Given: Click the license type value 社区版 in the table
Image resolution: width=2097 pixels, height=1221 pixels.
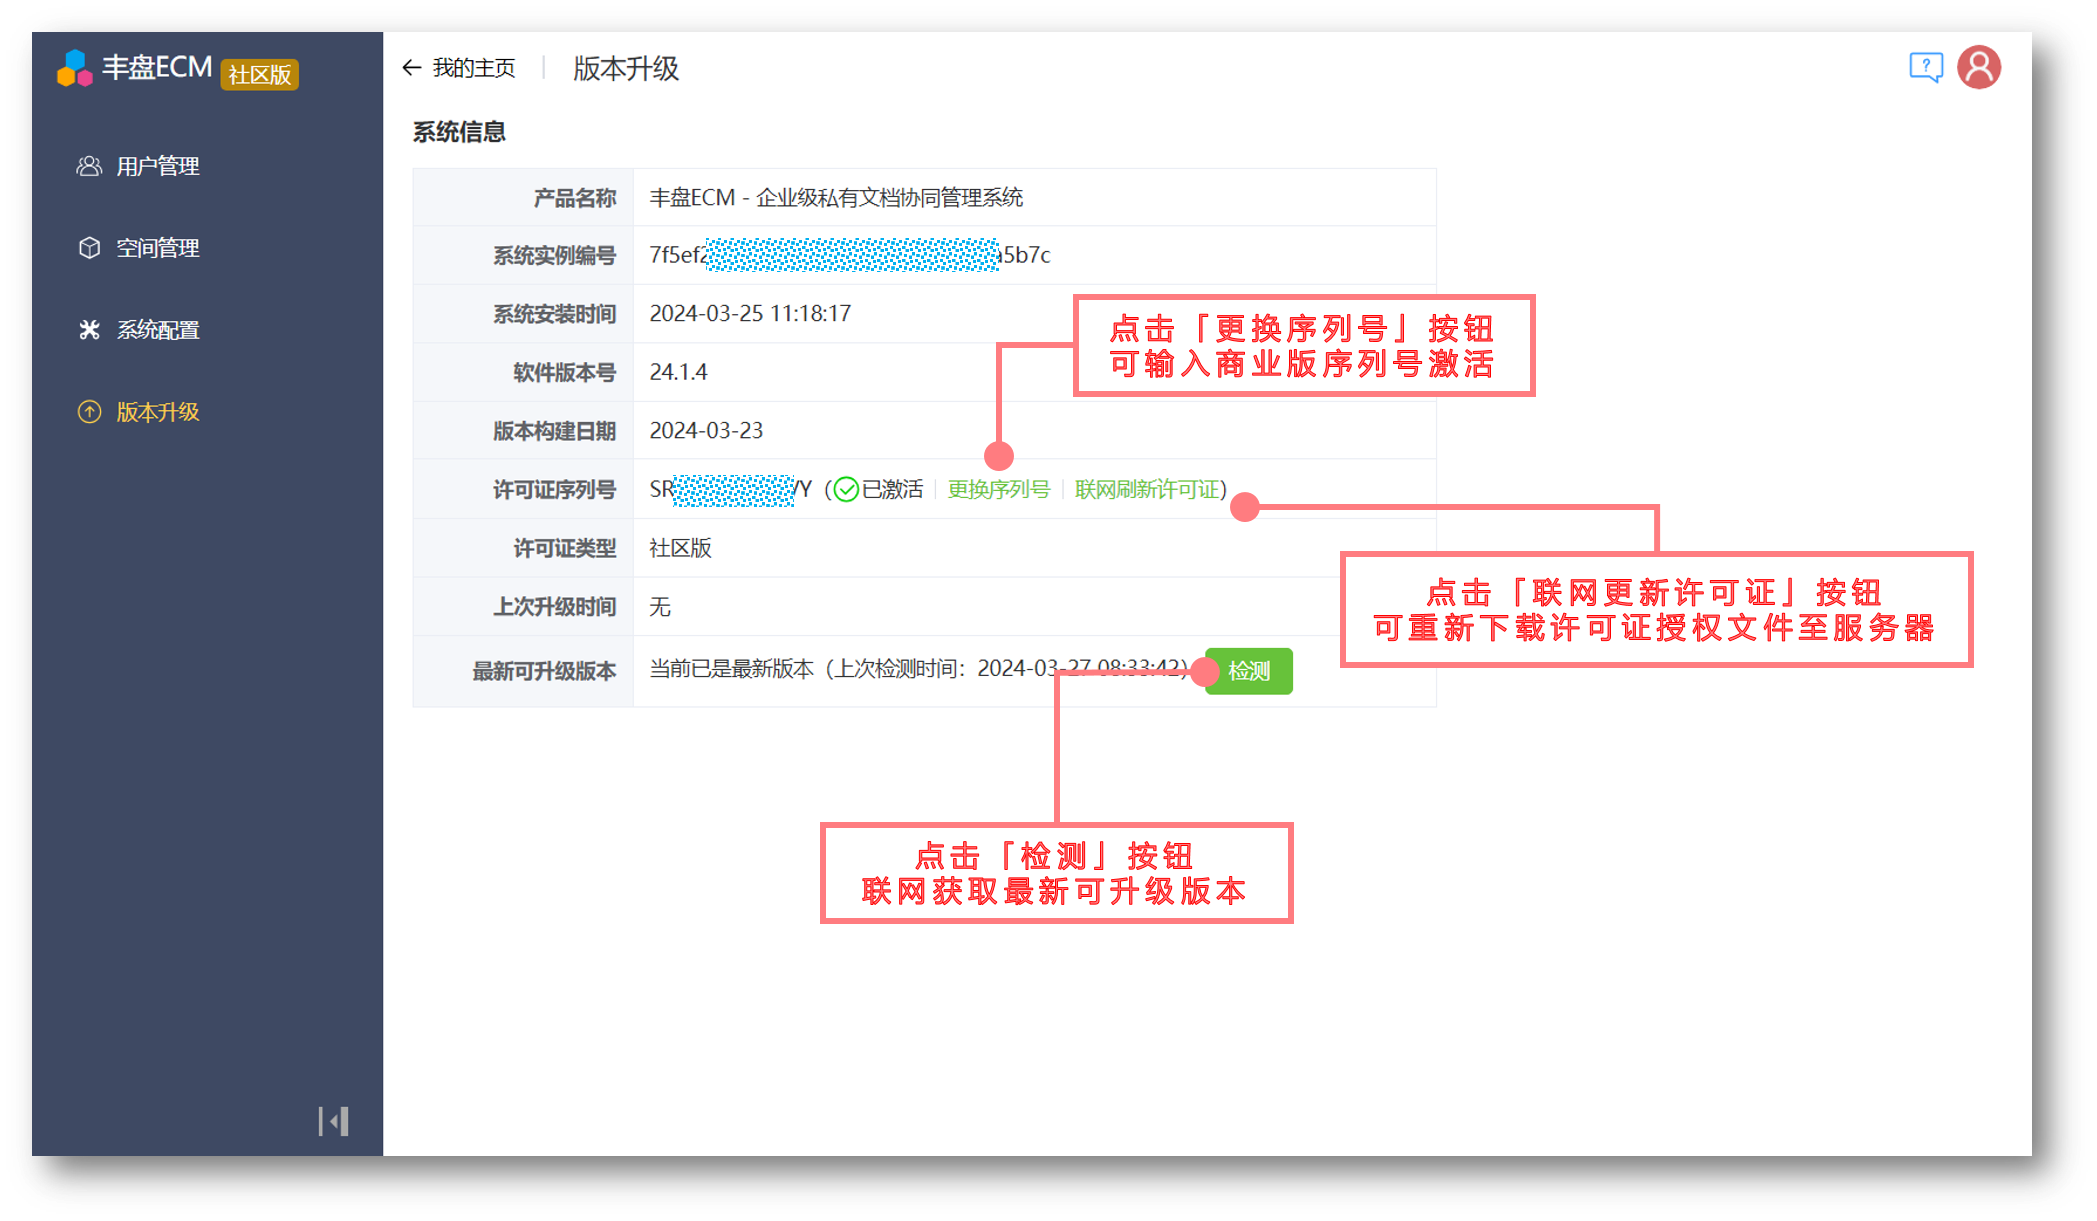Looking at the screenshot, I should point(680,548).
